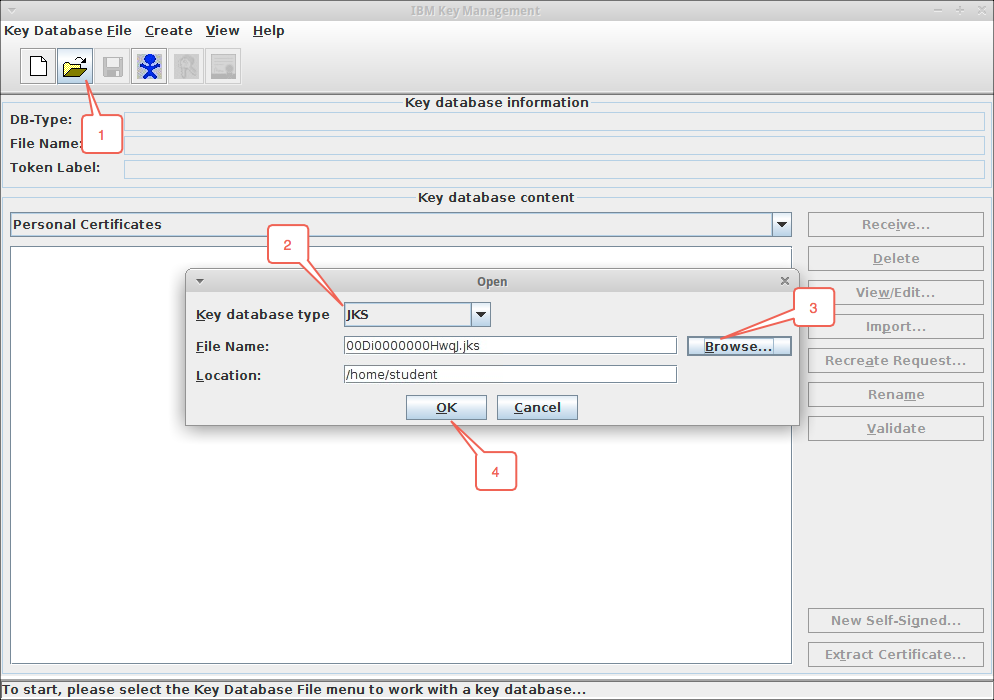994x700 pixels.
Task: Close the Open dialog with X
Action: (x=785, y=280)
